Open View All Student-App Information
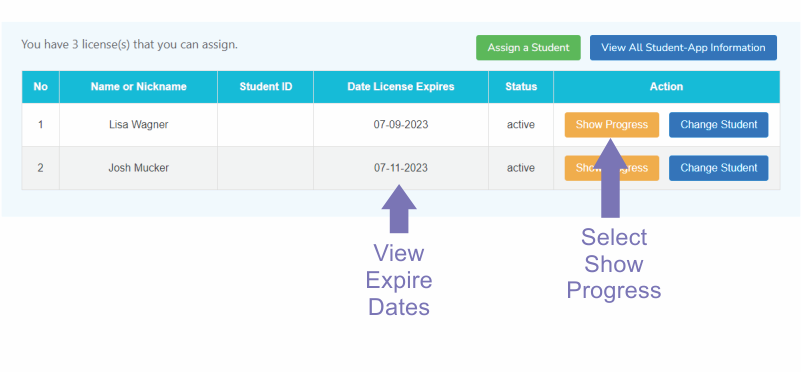This screenshot has width=801, height=372. pos(683,48)
